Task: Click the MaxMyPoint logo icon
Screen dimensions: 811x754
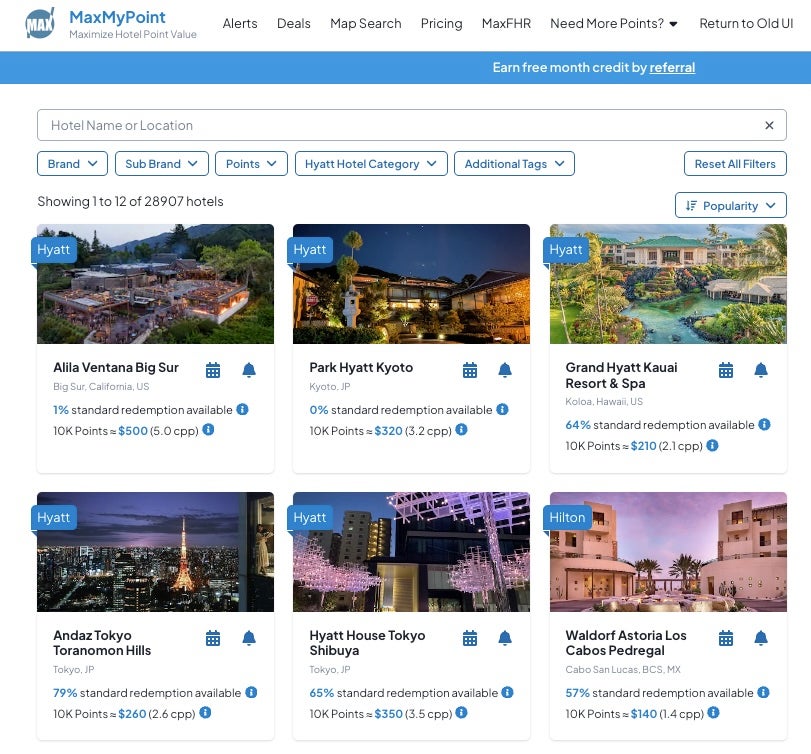Action: point(40,22)
